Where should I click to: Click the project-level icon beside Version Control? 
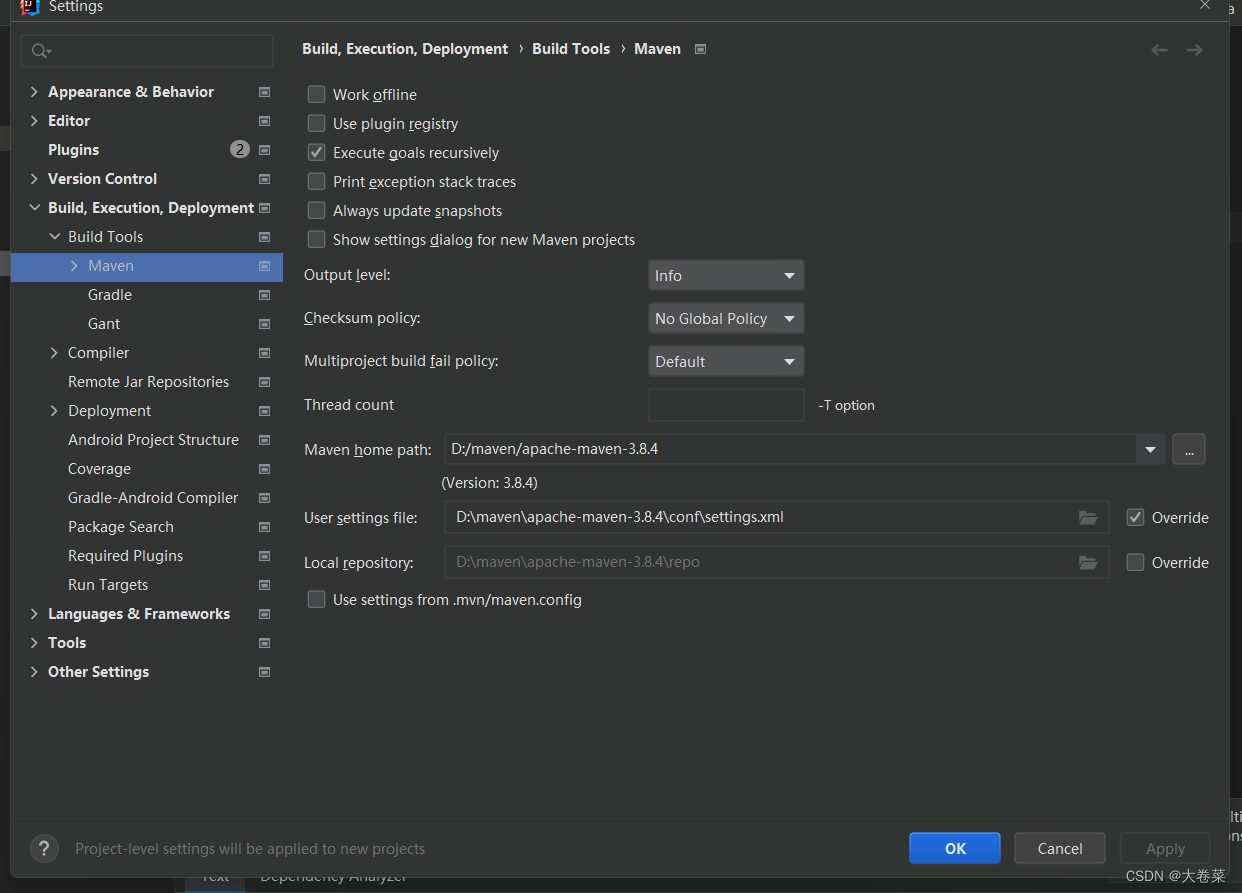pyautogui.click(x=264, y=179)
